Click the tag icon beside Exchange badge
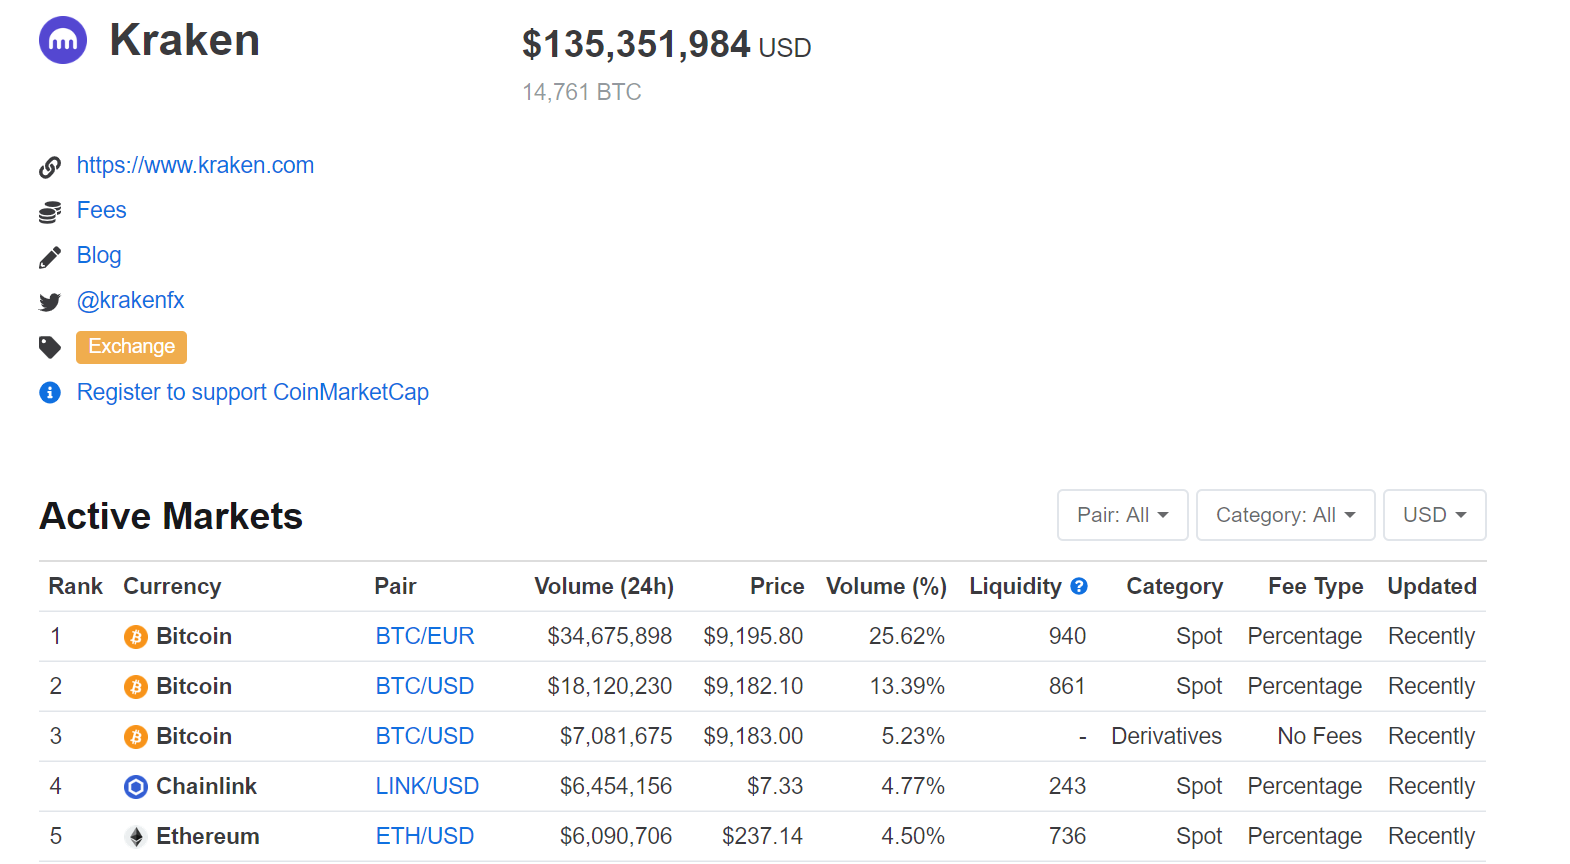This screenshot has height=864, width=1570. pyautogui.click(x=50, y=347)
